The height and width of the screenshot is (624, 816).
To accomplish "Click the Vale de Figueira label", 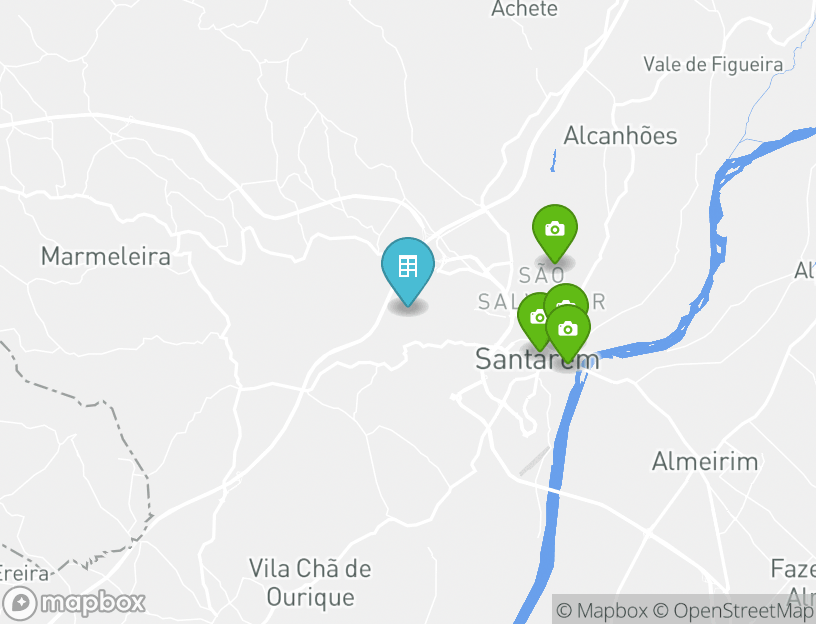I will click(x=713, y=65).
